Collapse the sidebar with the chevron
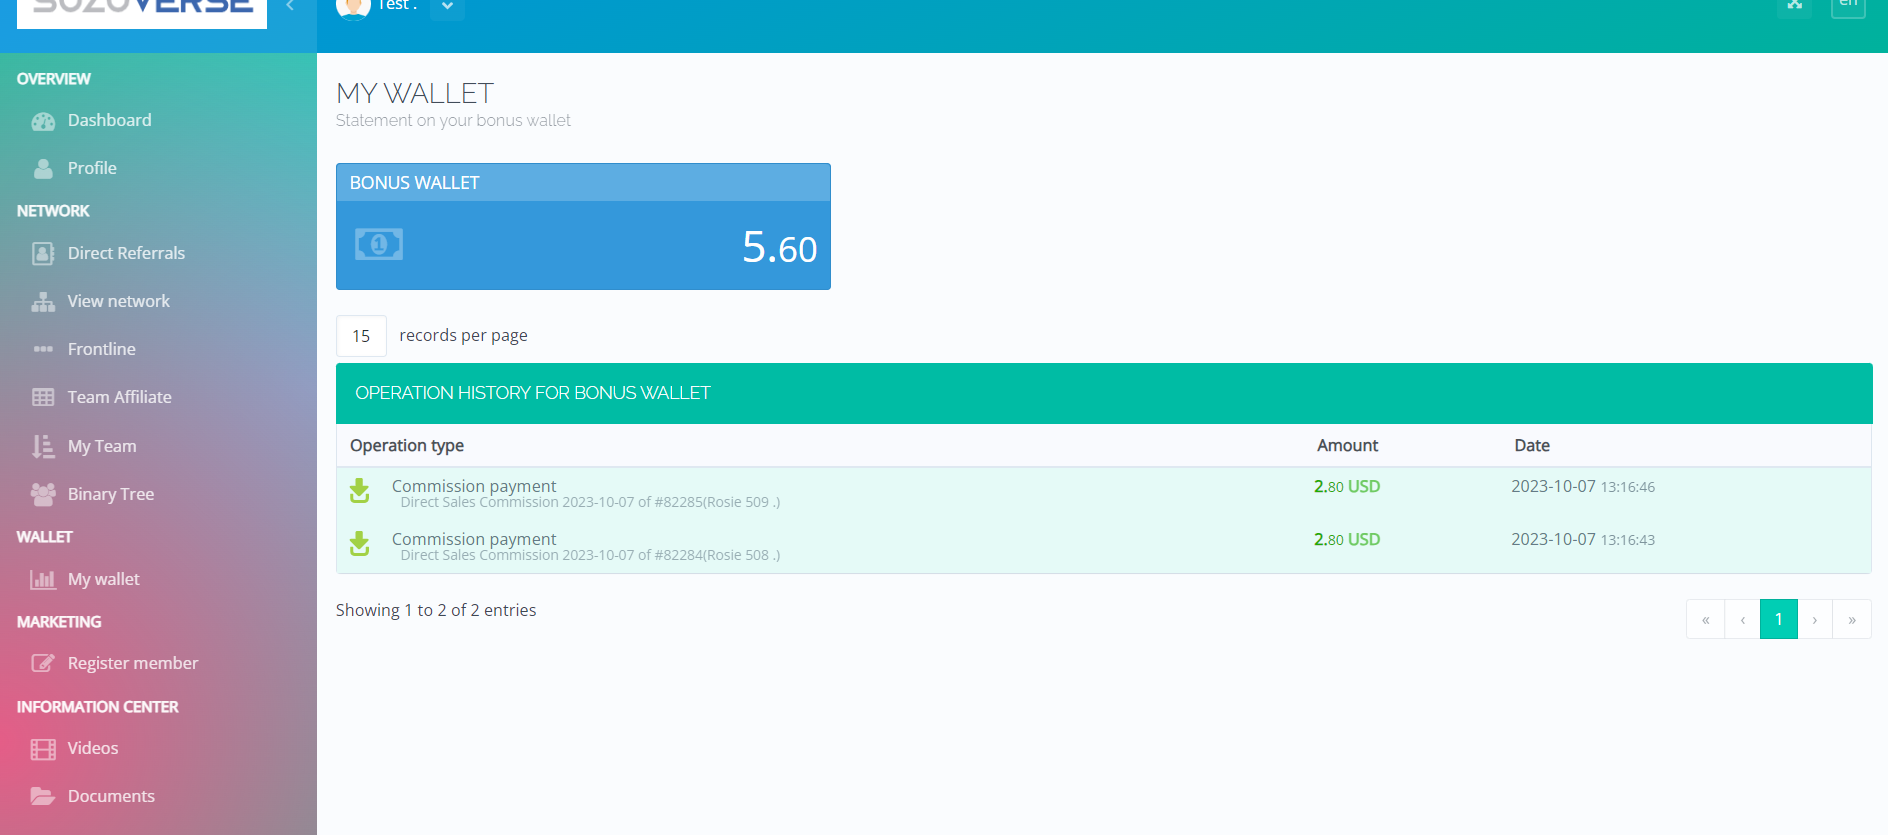This screenshot has width=1888, height=835. click(290, 6)
